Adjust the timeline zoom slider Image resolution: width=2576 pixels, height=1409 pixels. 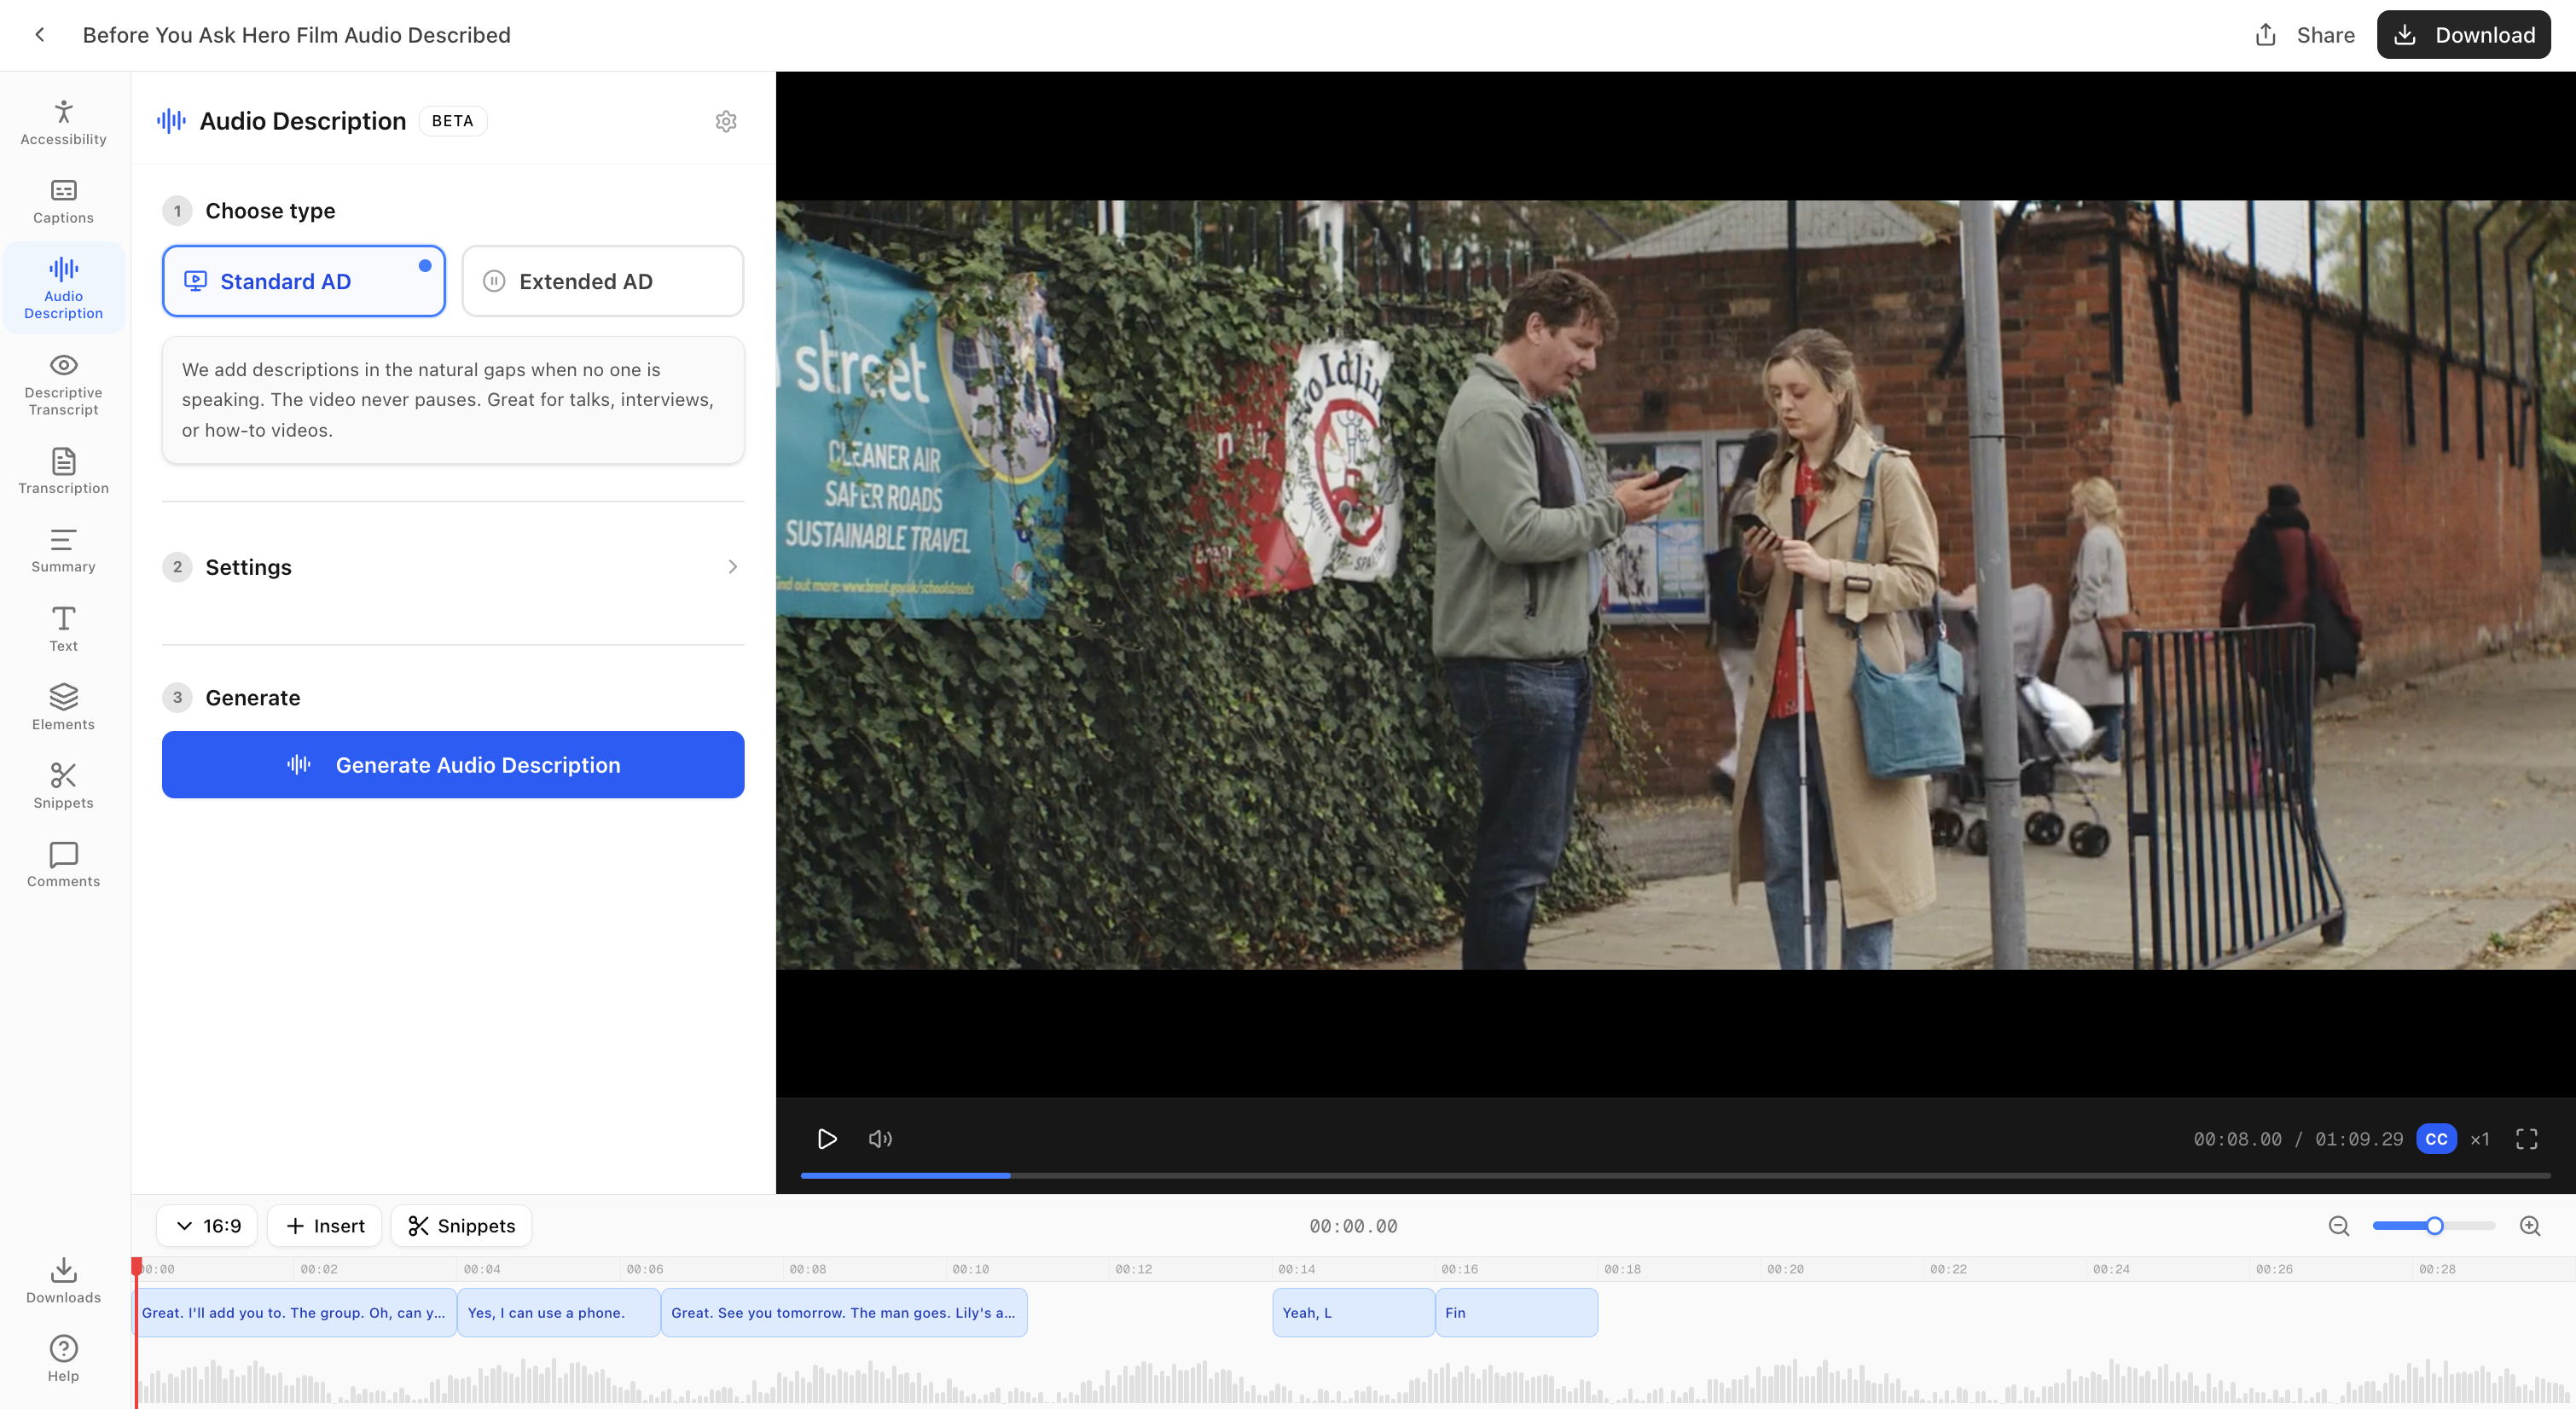2434,1225
